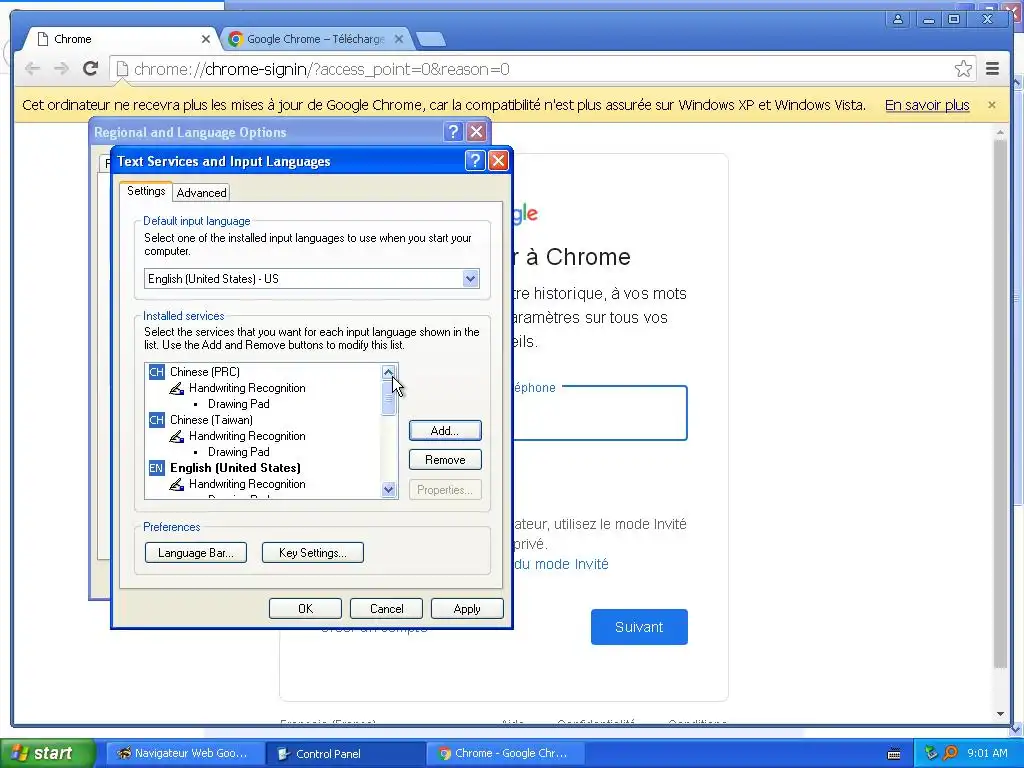Click the installed services scrollbar thumb

(x=389, y=398)
